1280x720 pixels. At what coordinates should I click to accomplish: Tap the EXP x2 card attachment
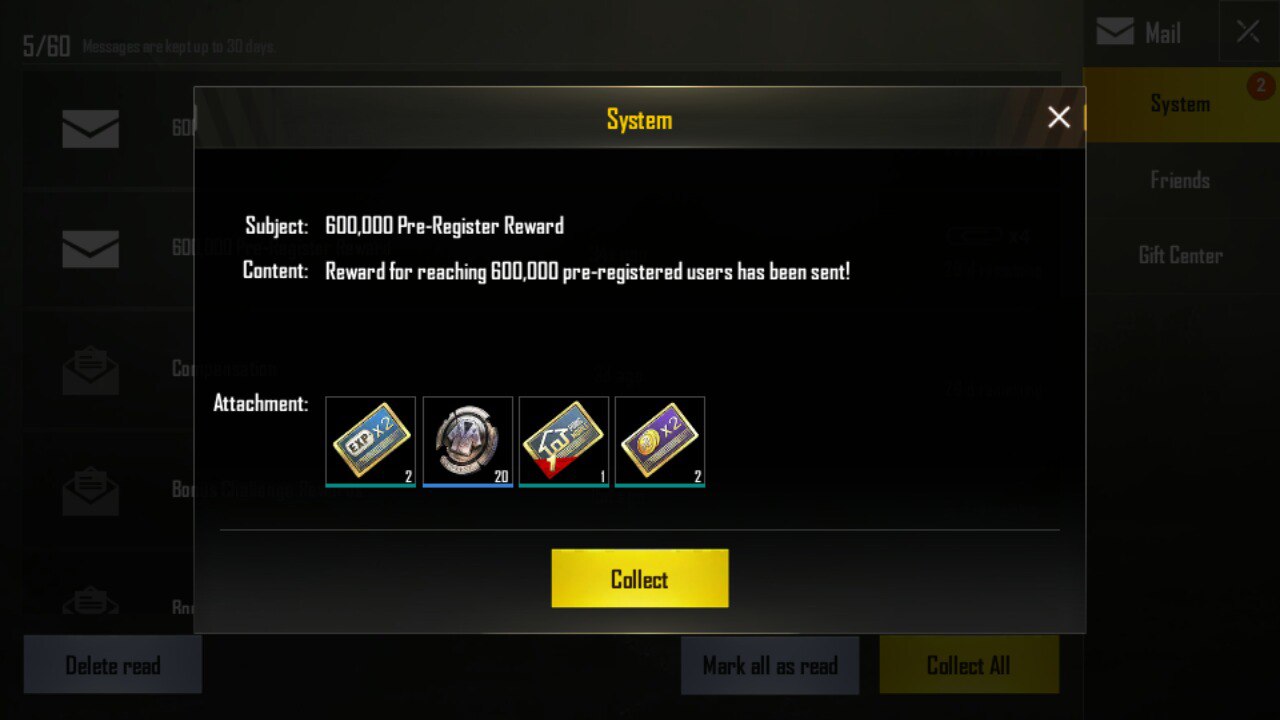(370, 441)
